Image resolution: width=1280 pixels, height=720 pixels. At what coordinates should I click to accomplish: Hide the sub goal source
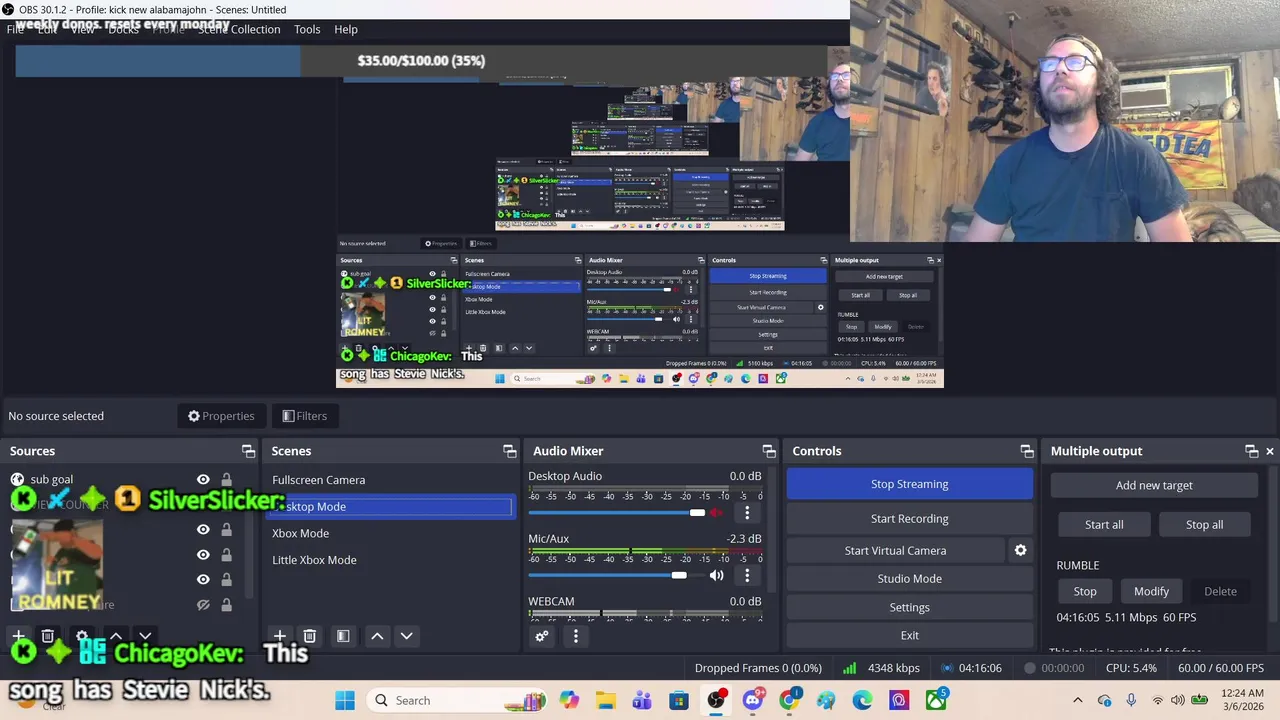point(203,480)
